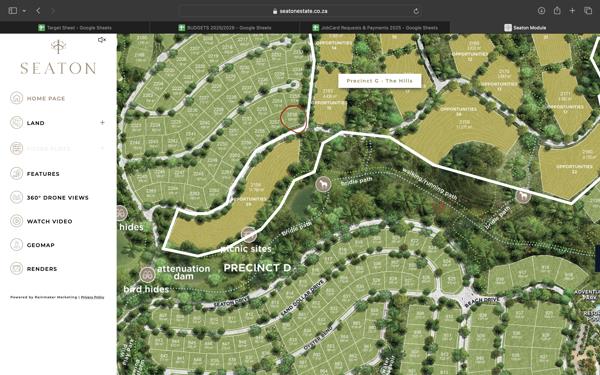Click the Renders image icon
This screenshot has width=600, height=375.
(x=16, y=268)
